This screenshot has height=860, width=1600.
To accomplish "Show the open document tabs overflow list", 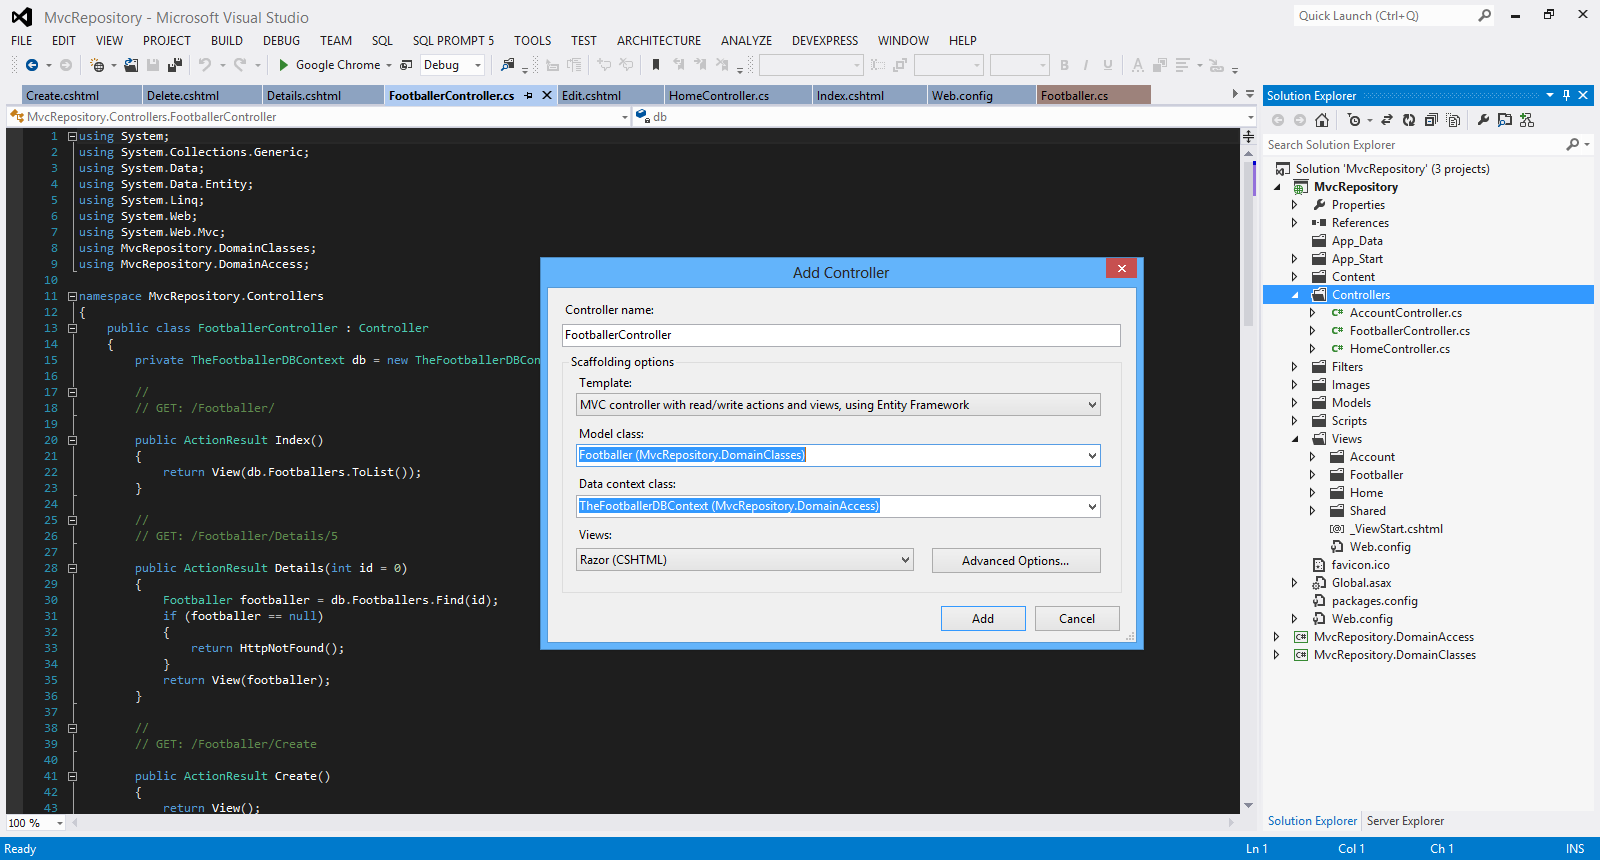I will 1250,94.
